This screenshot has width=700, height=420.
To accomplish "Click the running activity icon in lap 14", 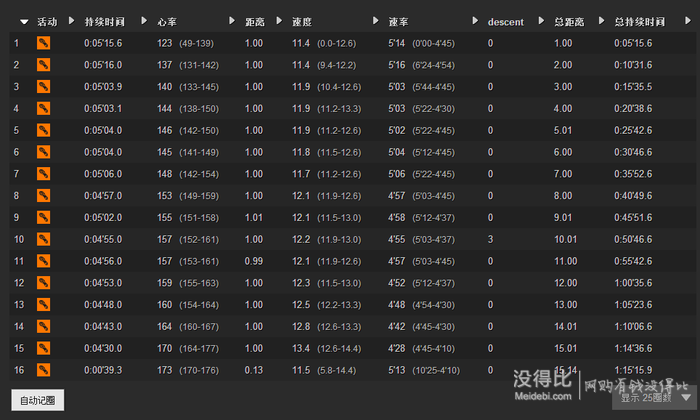I will pyautogui.click(x=43, y=326).
